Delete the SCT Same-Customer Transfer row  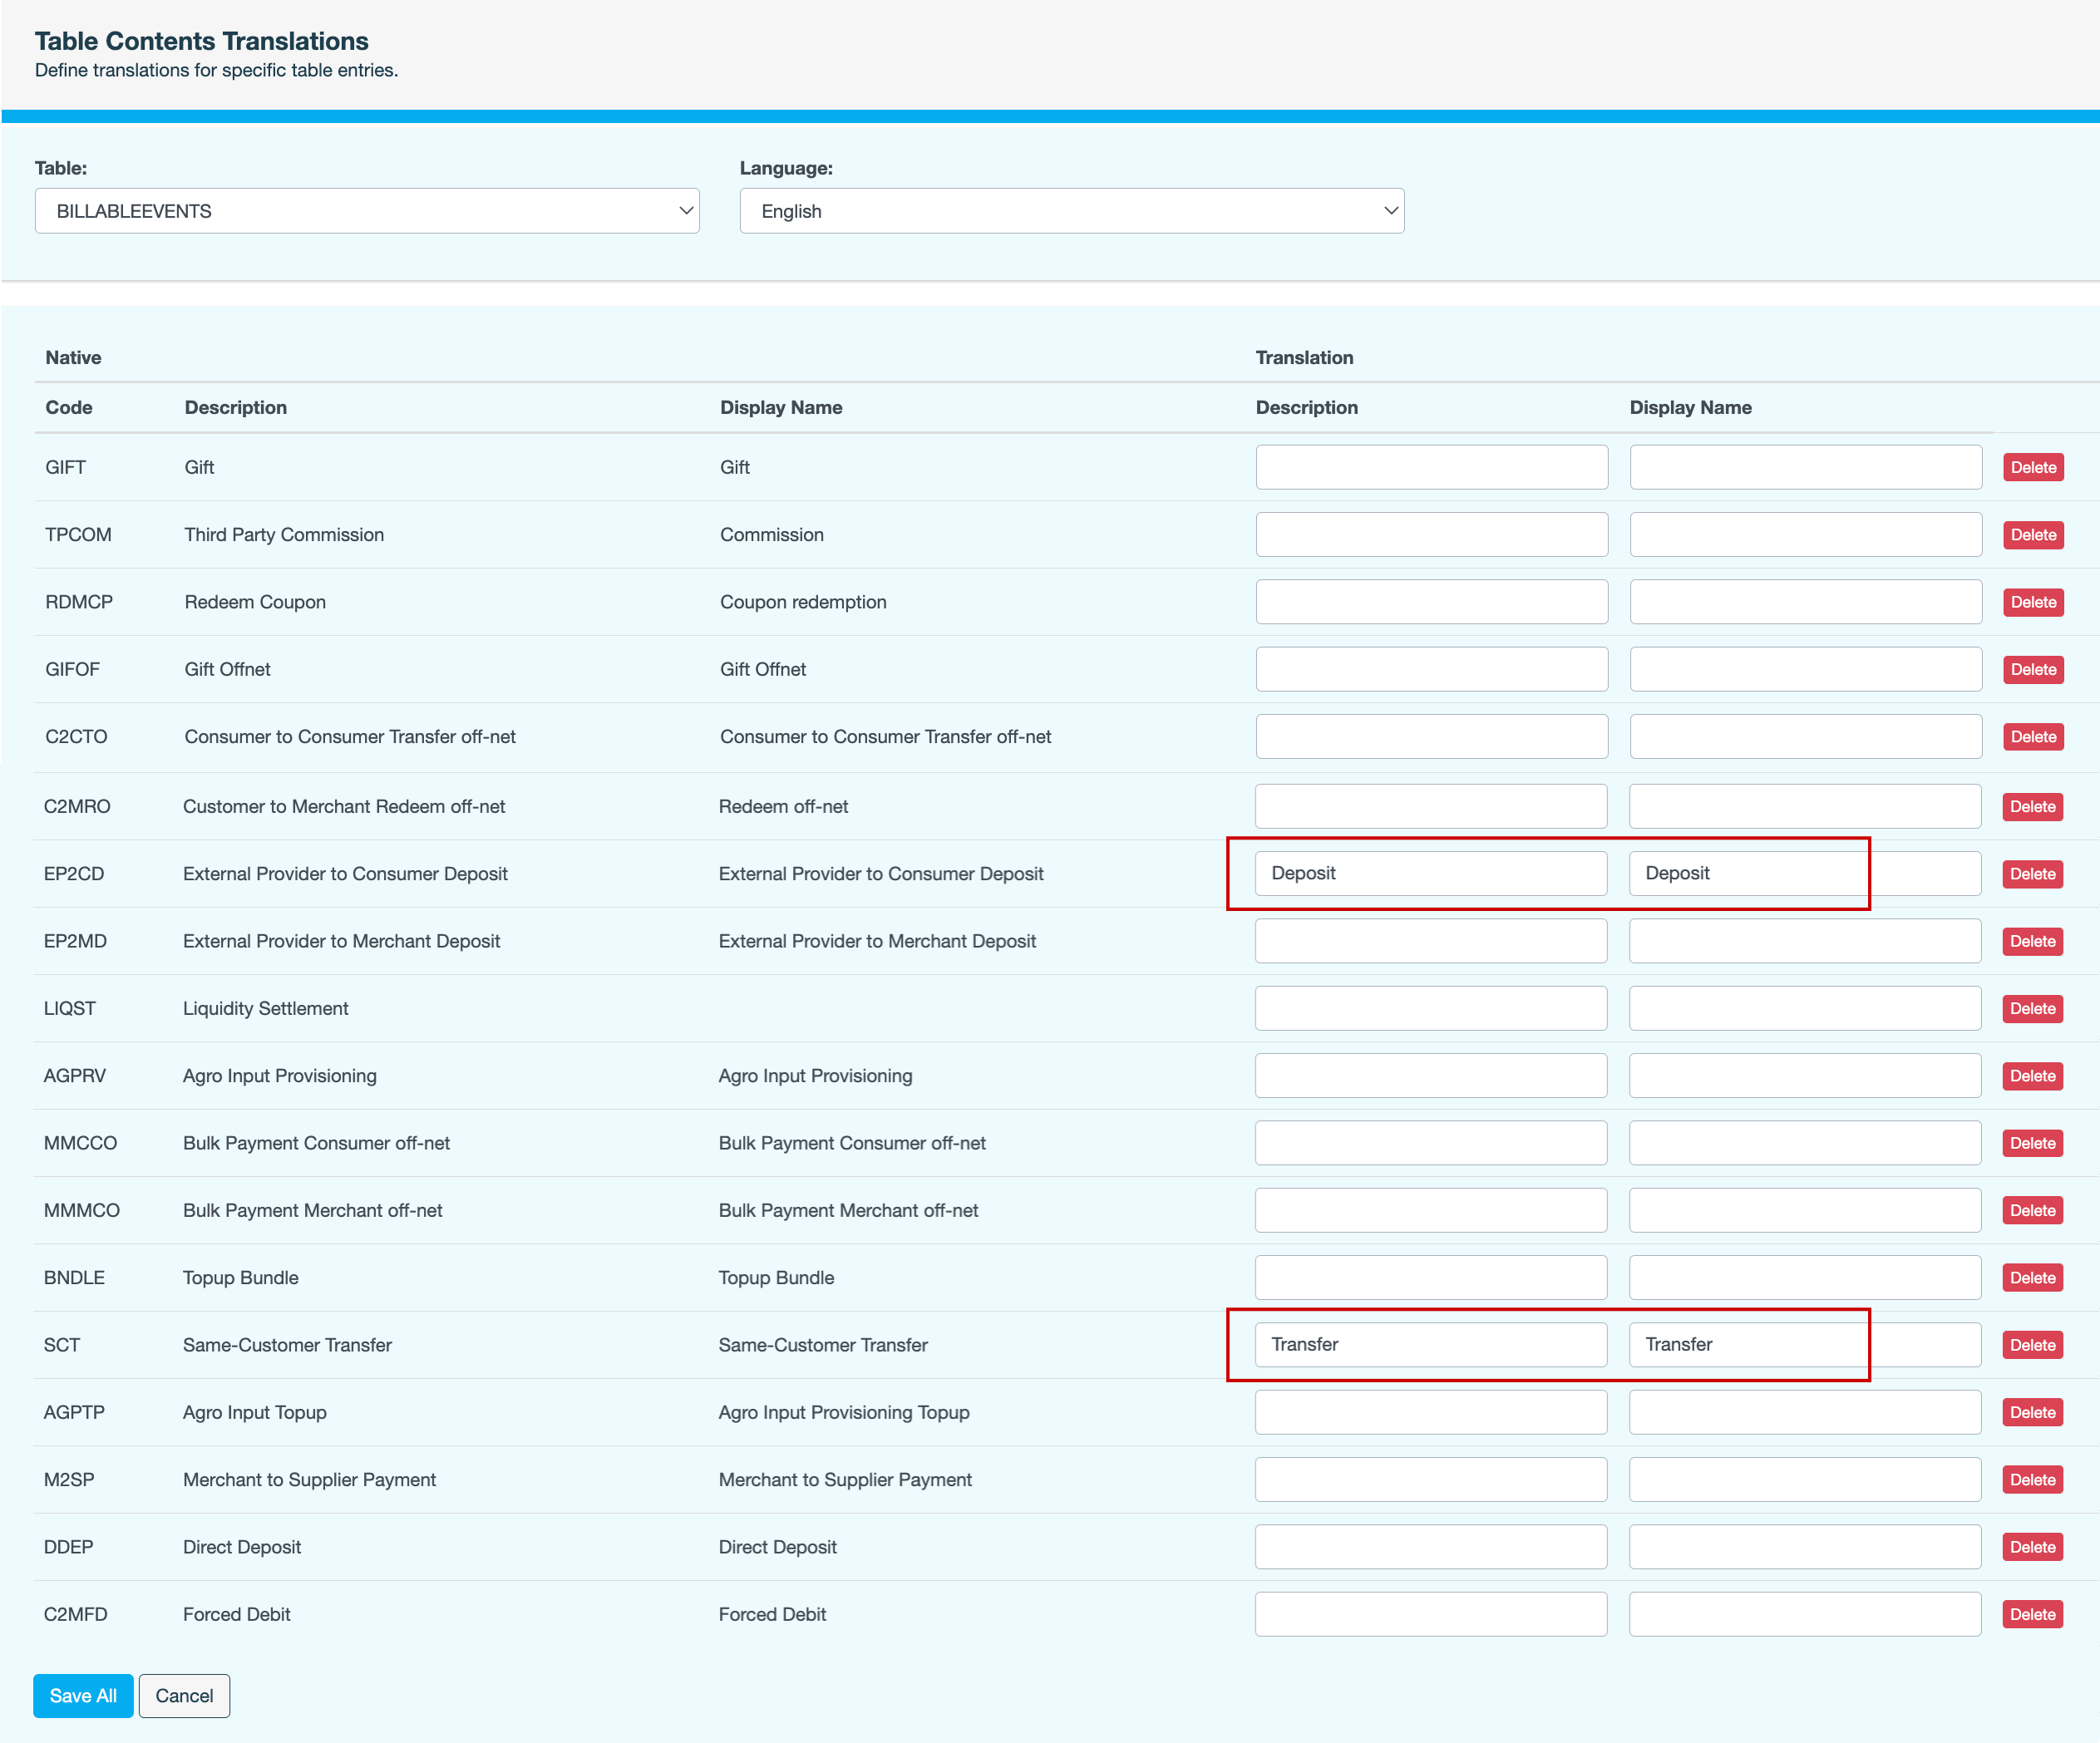2032,1345
